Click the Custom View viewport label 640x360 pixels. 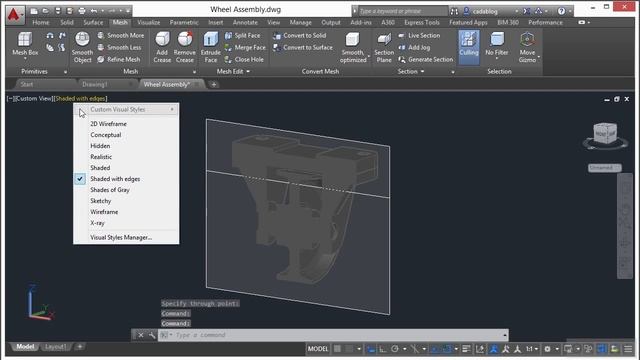click(34, 98)
